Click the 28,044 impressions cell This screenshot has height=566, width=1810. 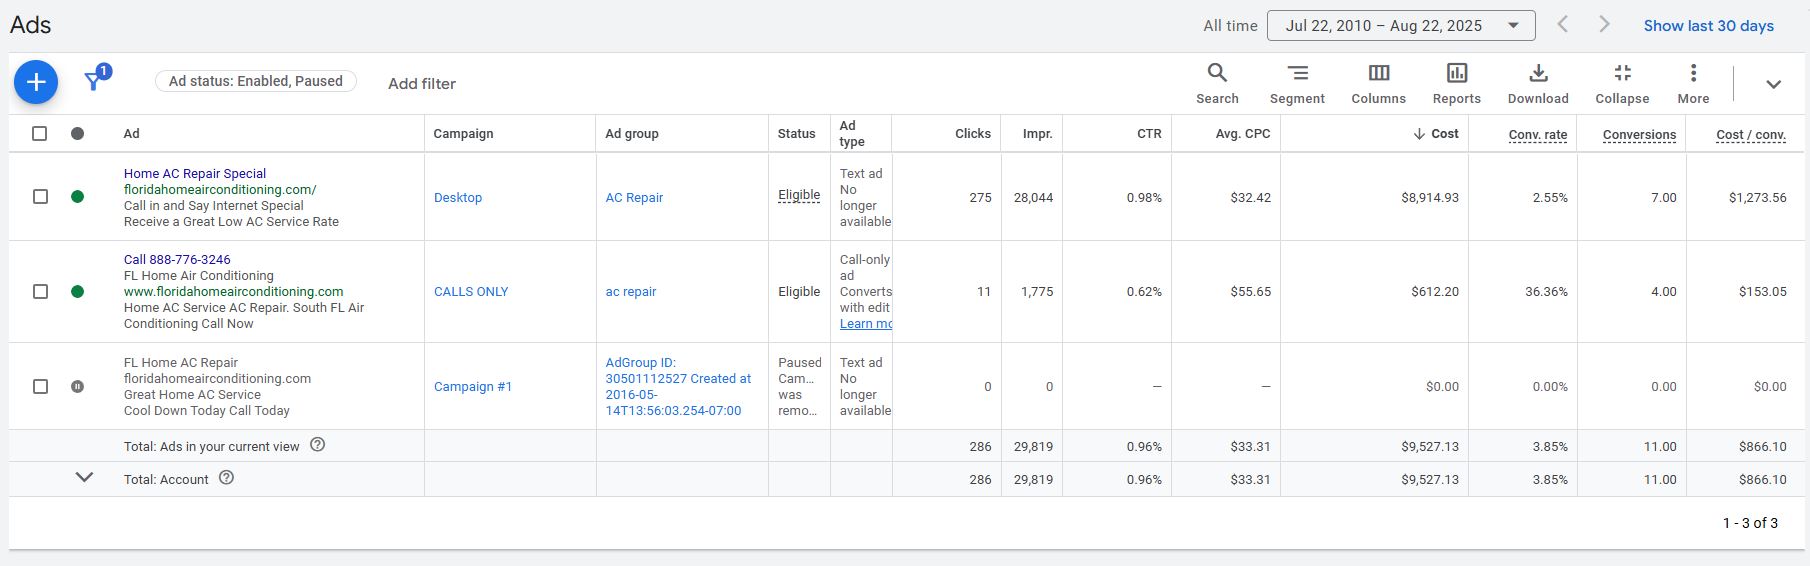click(x=1033, y=198)
